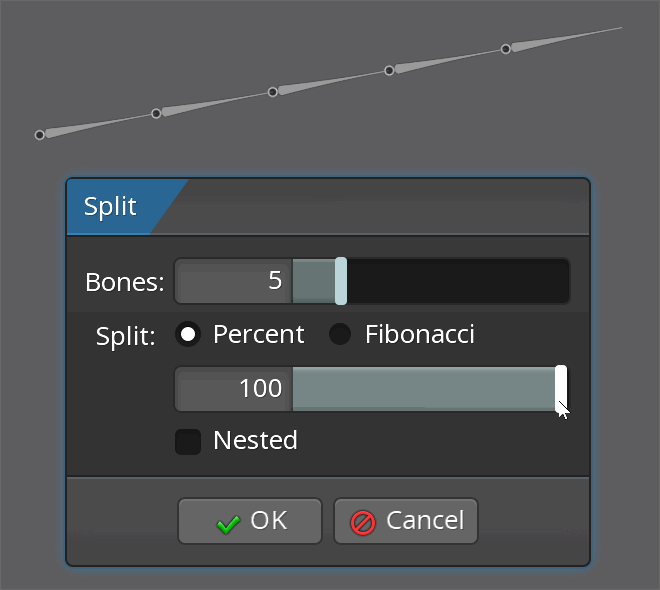
Task: Choose the Fibonacci split mode
Action: click(341, 334)
